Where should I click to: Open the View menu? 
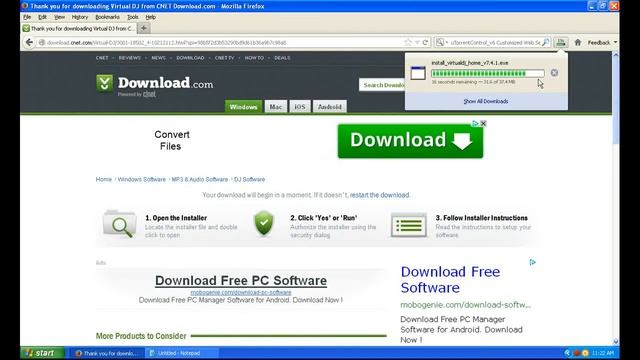click(x=59, y=17)
